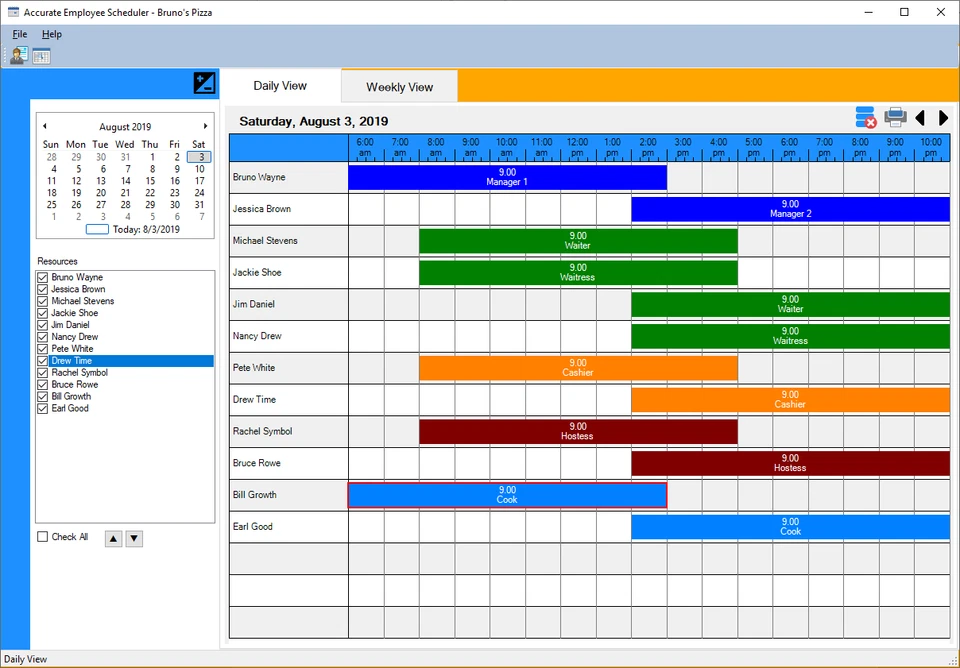The image size is (960, 668).
Task: Select Jessica Brown in the Resources list
Action: point(80,289)
